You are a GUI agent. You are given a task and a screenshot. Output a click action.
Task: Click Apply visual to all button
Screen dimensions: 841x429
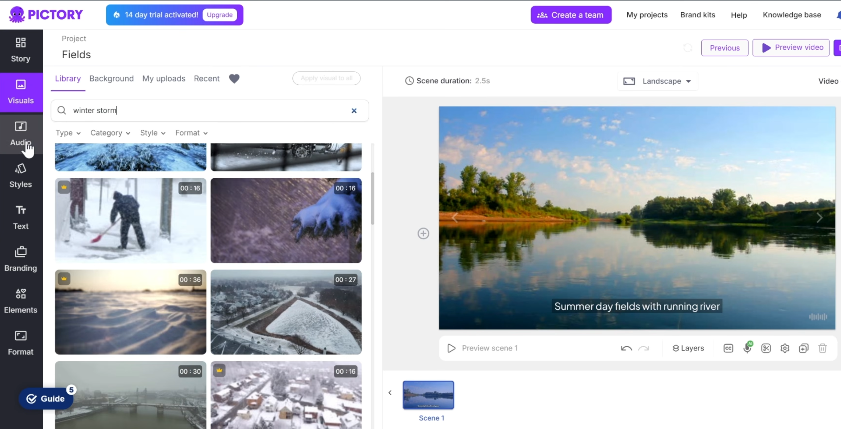point(326,78)
